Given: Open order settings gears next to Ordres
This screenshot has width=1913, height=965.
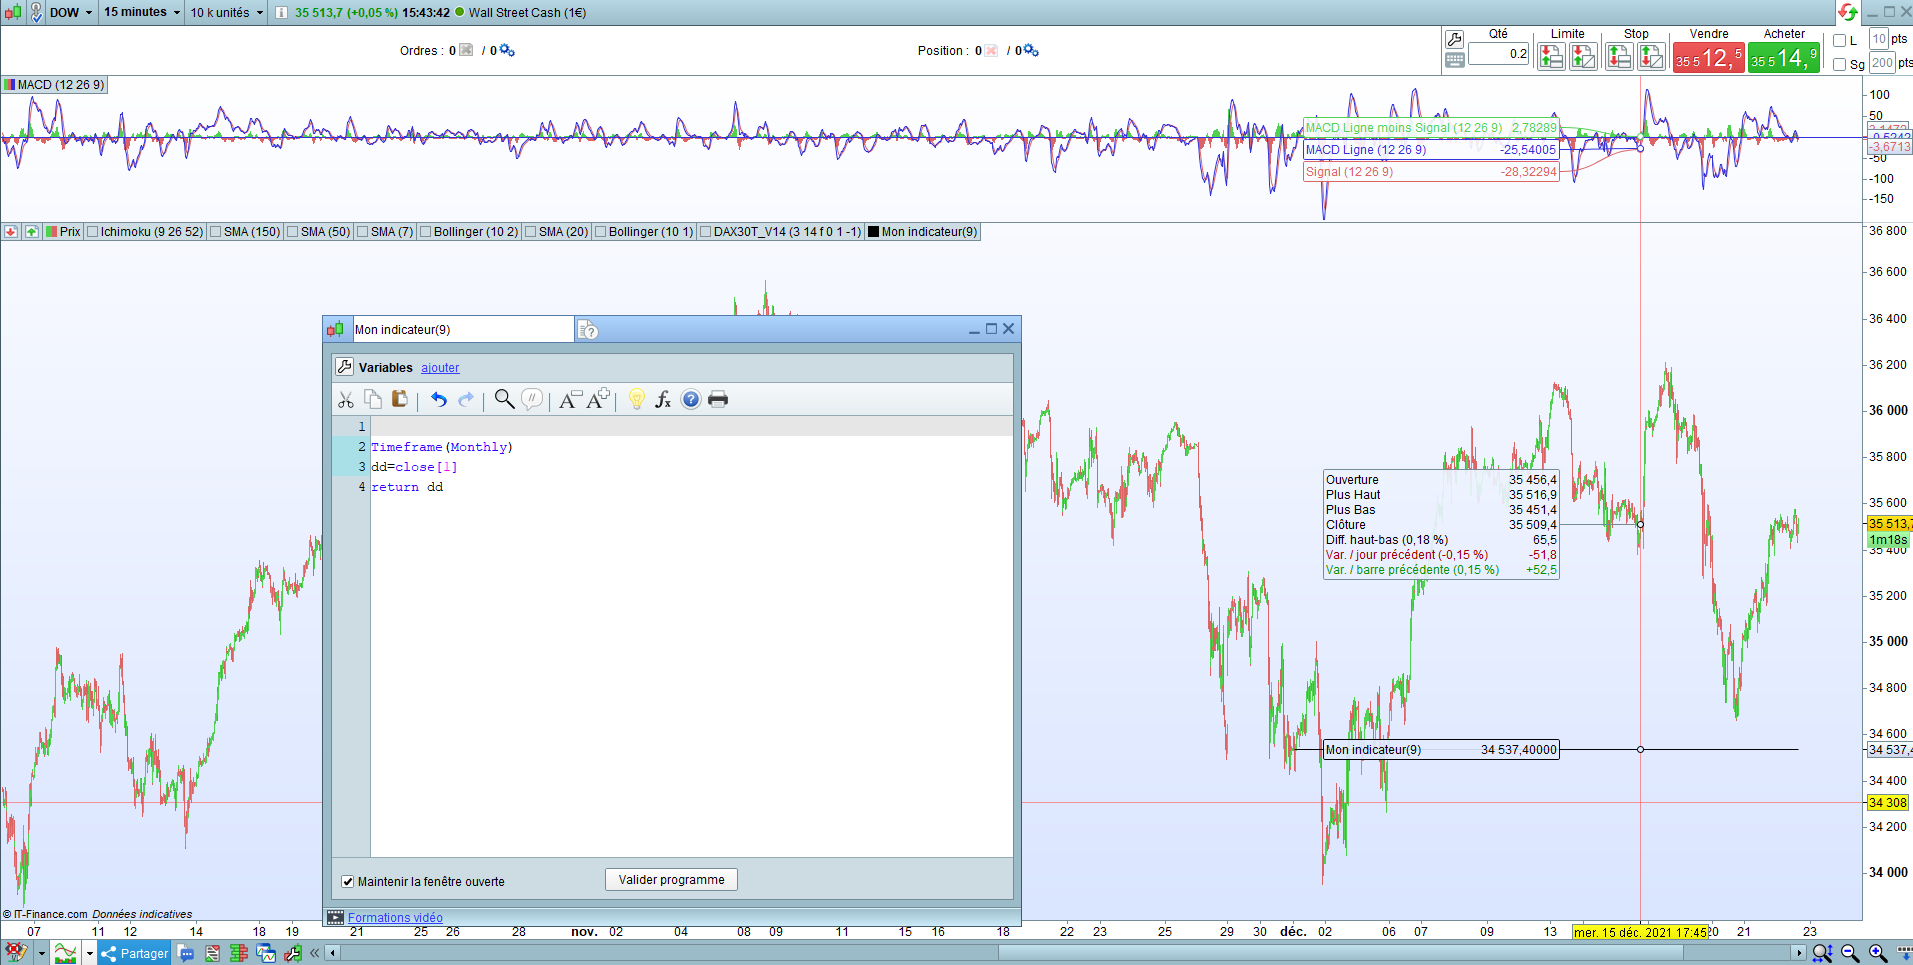Looking at the screenshot, I should click(507, 50).
